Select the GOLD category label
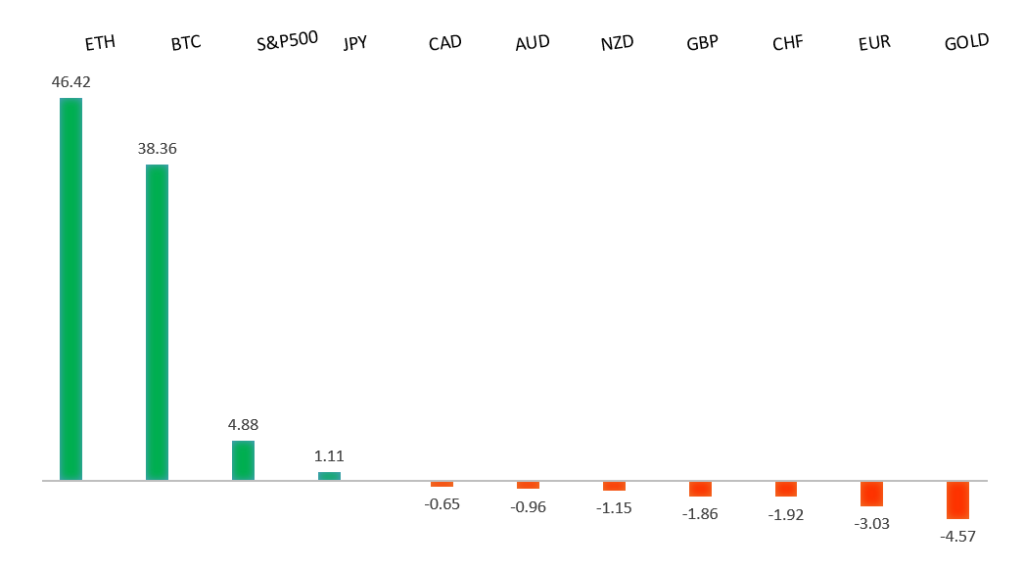This screenshot has width=1024, height=570. (x=967, y=42)
